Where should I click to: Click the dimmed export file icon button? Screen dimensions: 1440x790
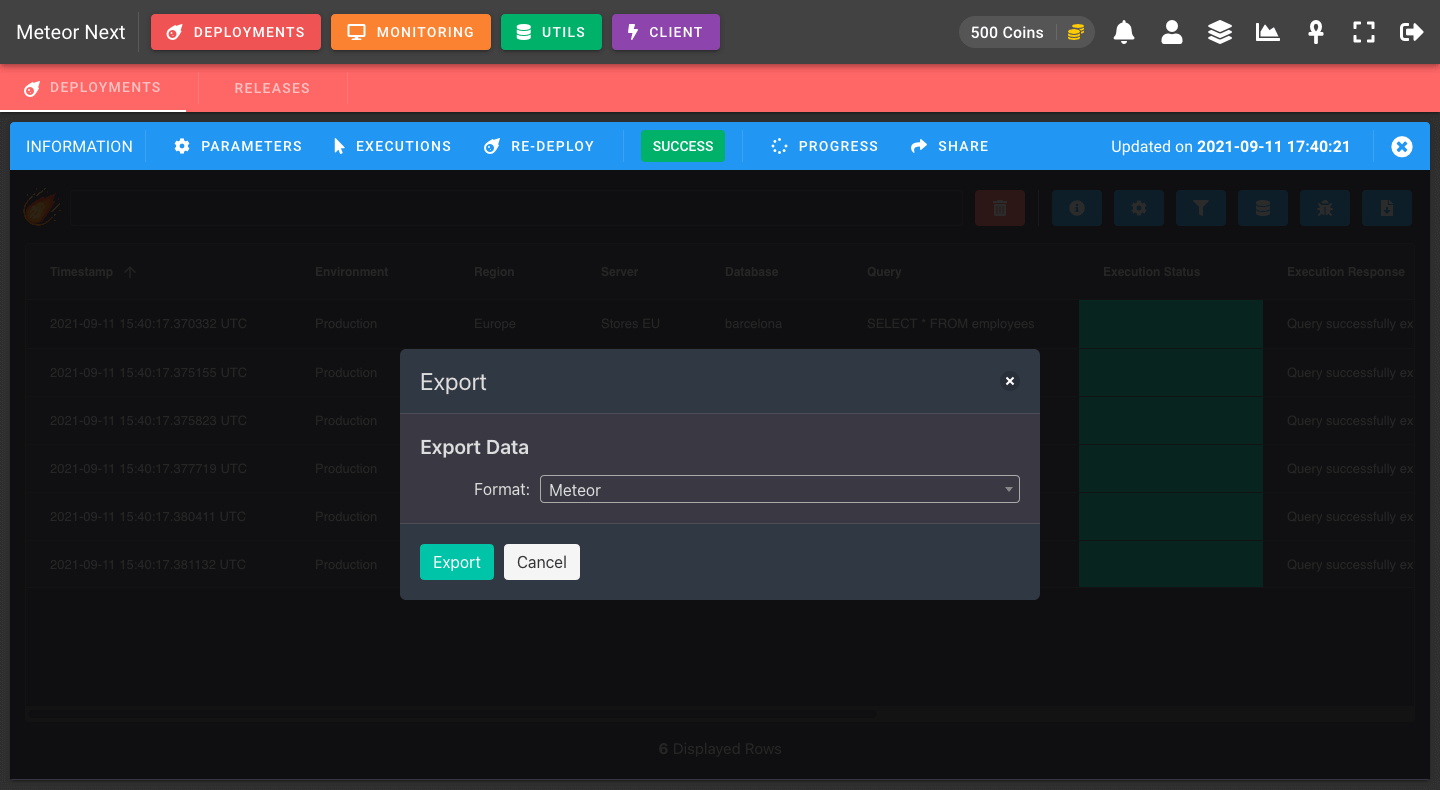pos(1387,208)
